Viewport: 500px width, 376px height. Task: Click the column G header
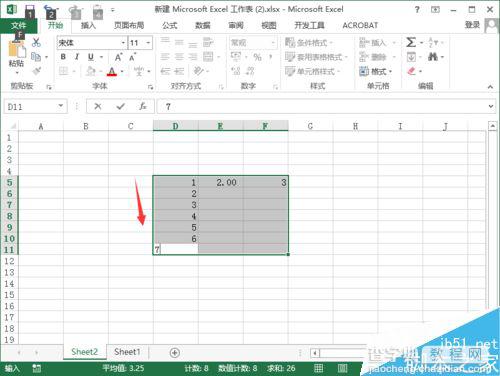pyautogui.click(x=310, y=126)
